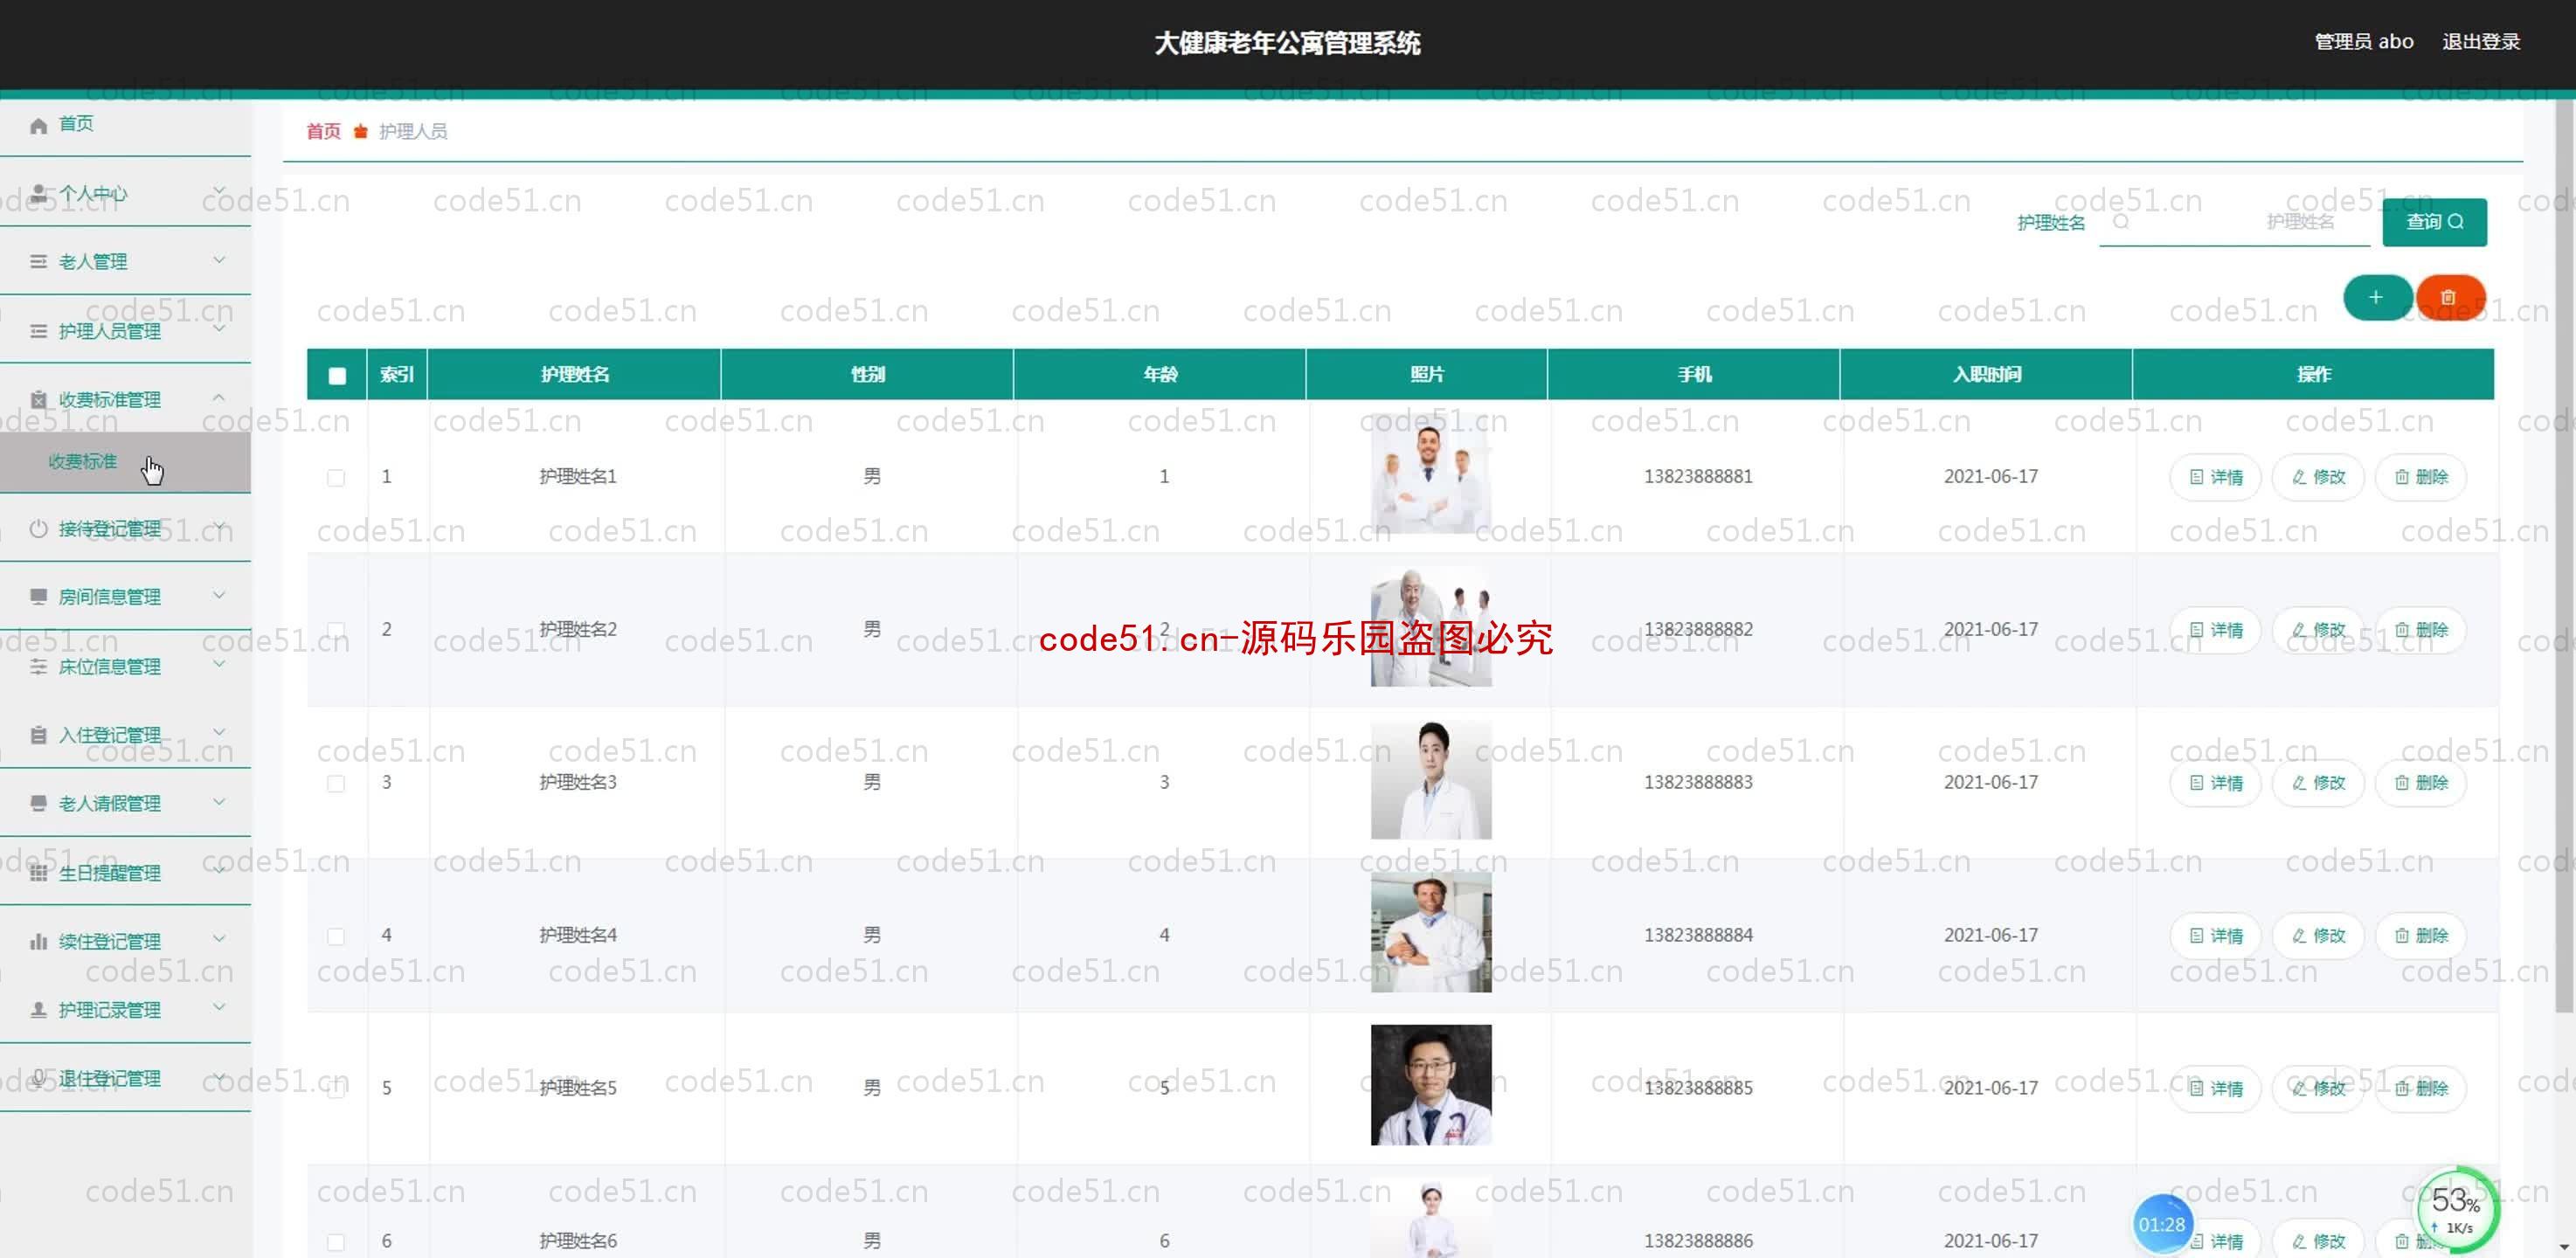Expand the 床位信息管理 chevron
2576x1258 pixels.
point(219,664)
